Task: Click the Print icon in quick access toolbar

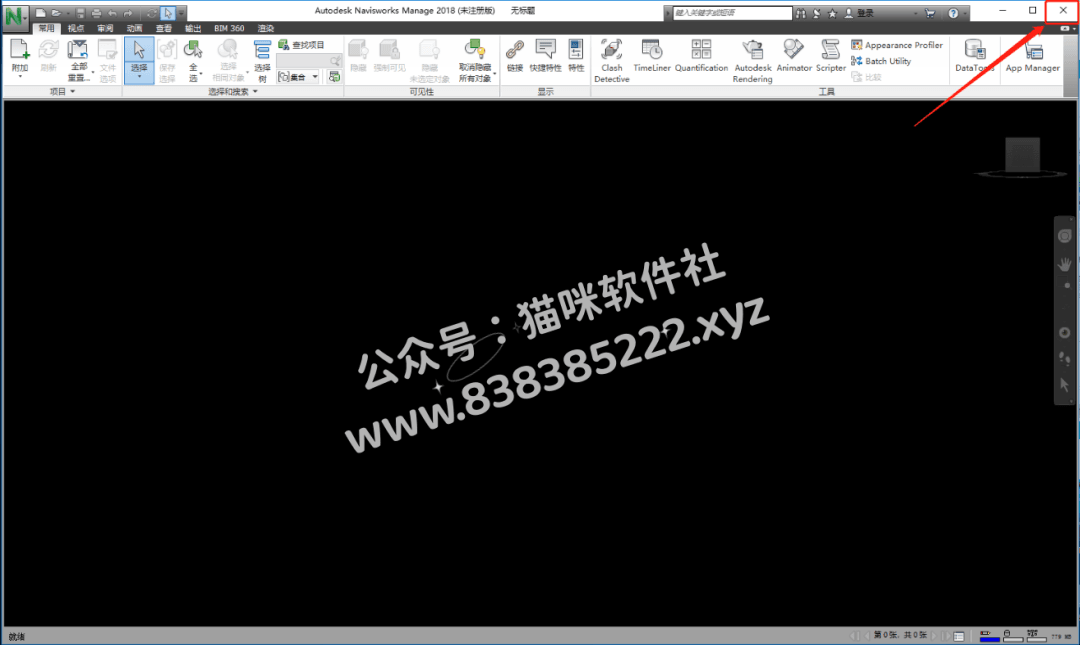Action: point(96,13)
